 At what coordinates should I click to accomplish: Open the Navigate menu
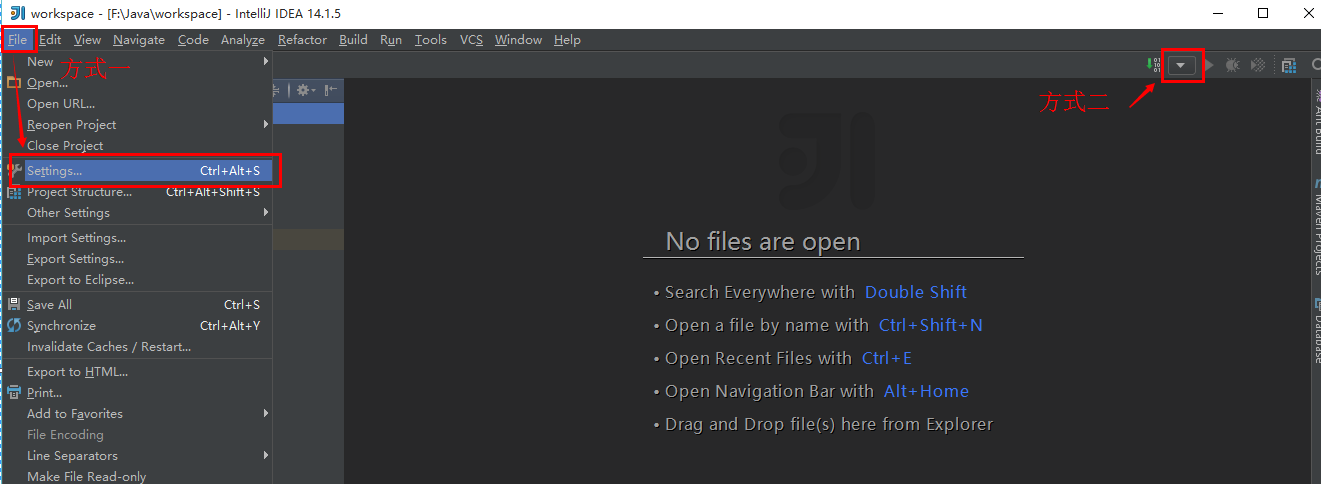[x=139, y=40]
